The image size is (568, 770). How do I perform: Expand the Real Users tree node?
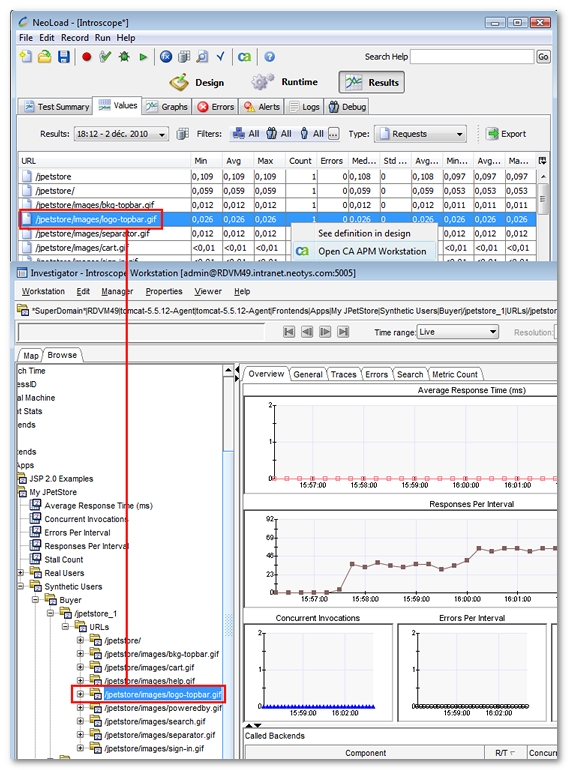21,573
